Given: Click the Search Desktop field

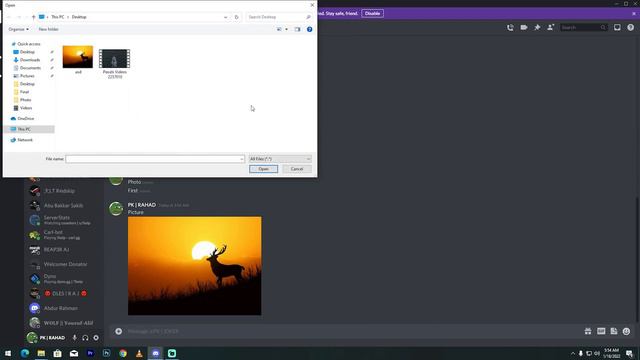Looking at the screenshot, I should pyautogui.click(x=278, y=17).
